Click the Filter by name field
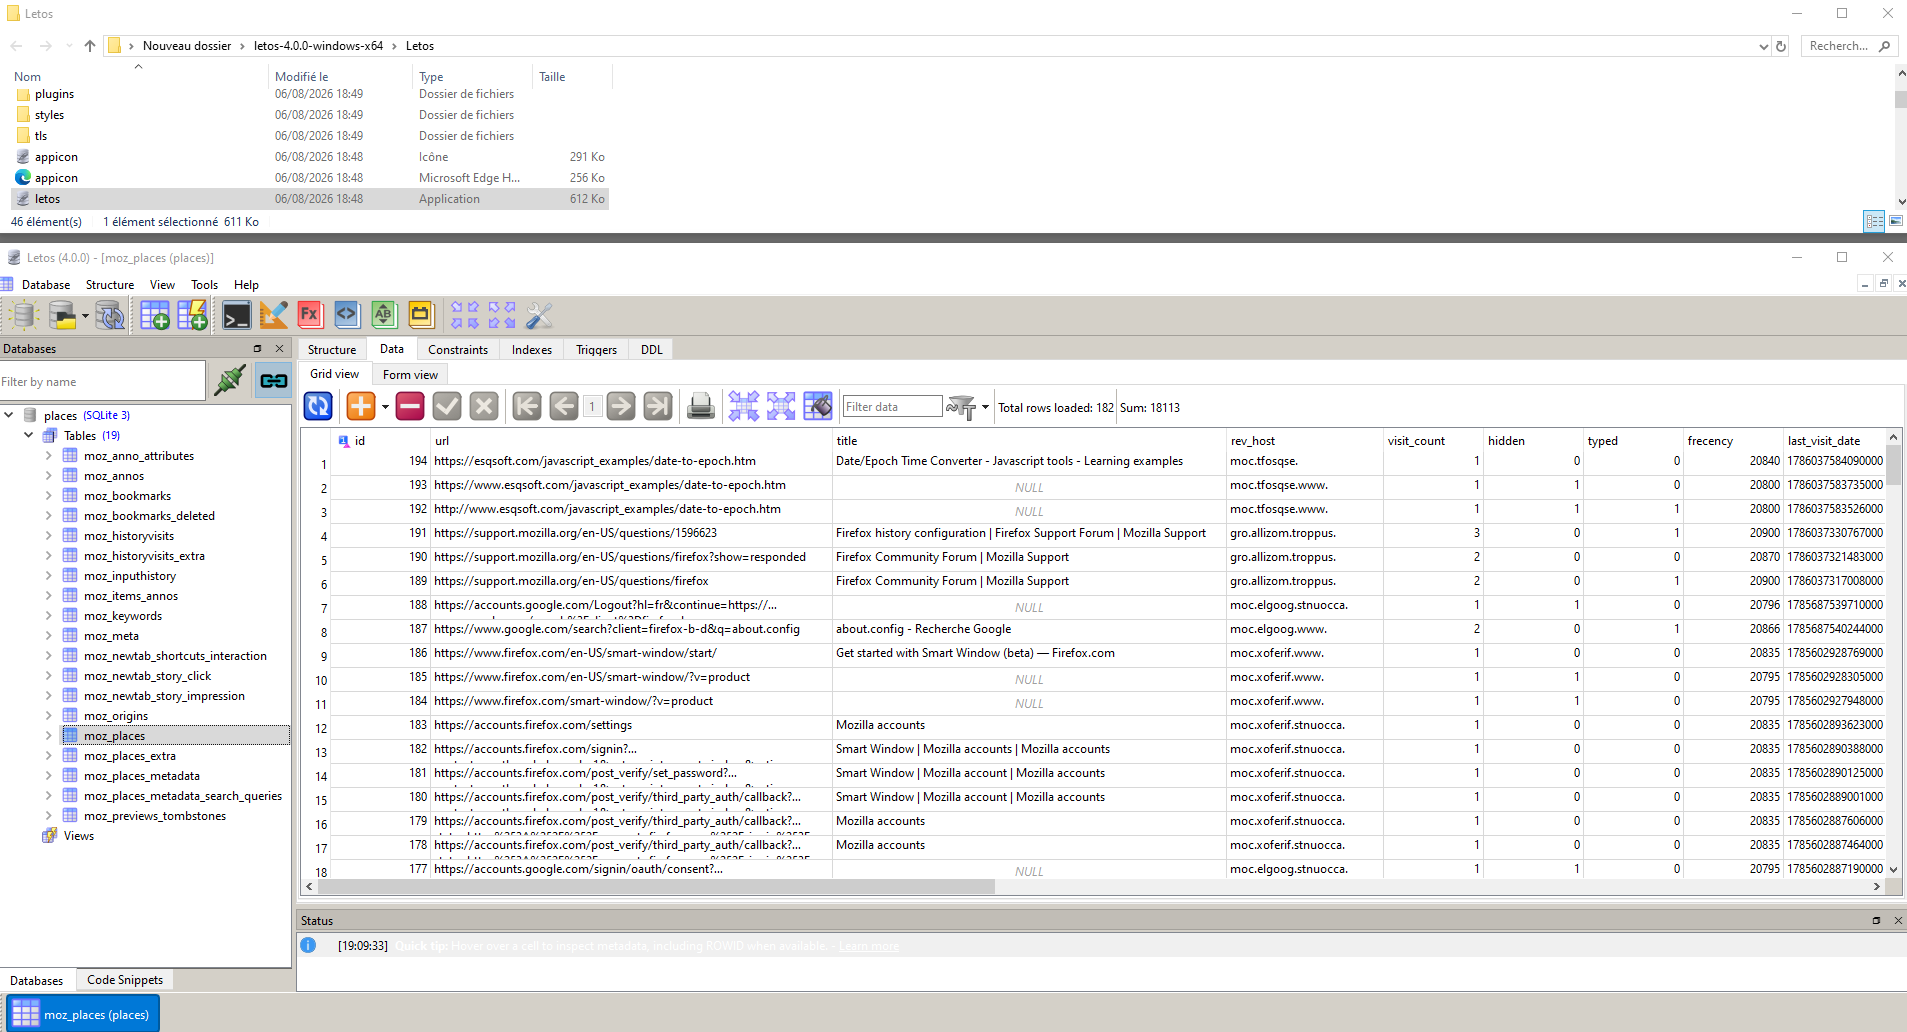This screenshot has height=1032, width=1907. [102, 382]
